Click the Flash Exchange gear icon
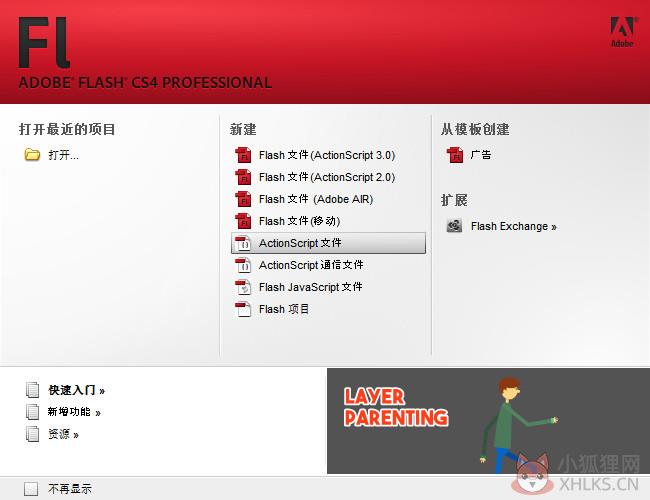The height and width of the screenshot is (500, 650). 454,226
